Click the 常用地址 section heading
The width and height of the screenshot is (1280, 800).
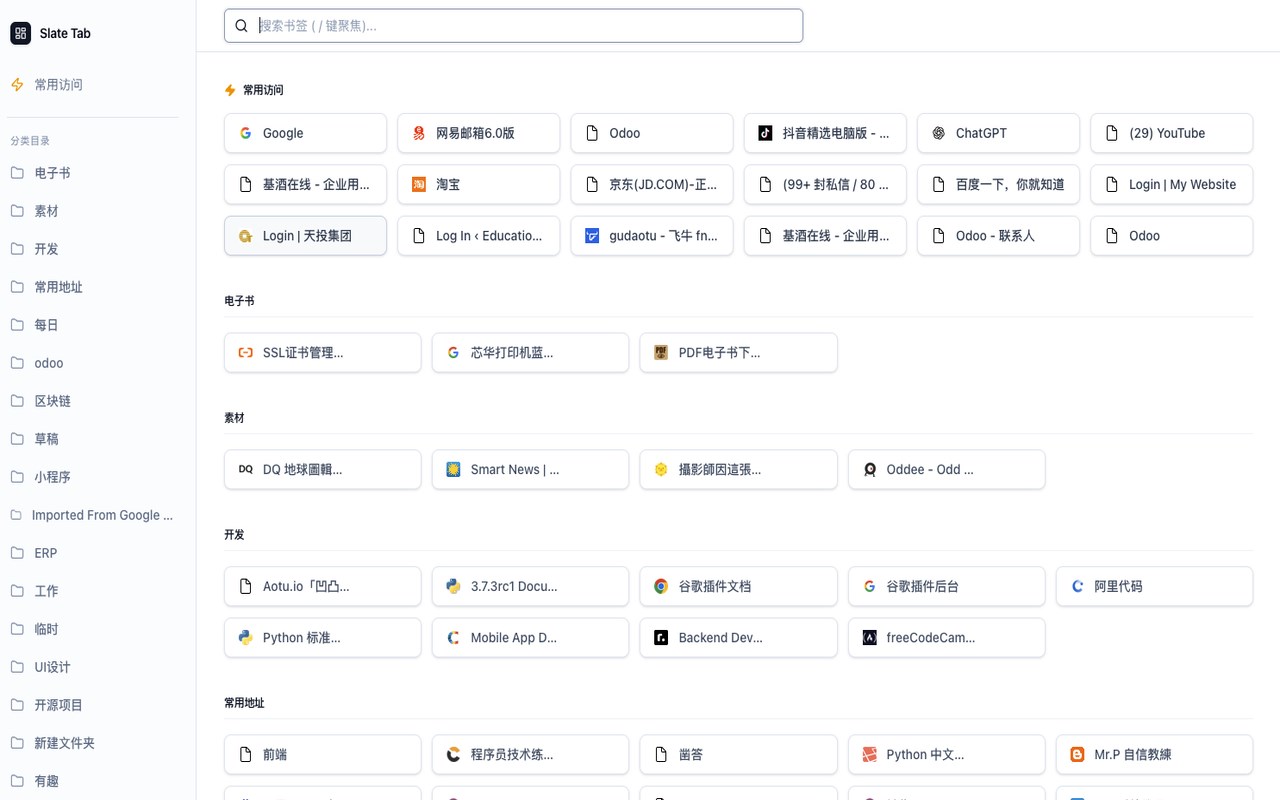[244, 703]
